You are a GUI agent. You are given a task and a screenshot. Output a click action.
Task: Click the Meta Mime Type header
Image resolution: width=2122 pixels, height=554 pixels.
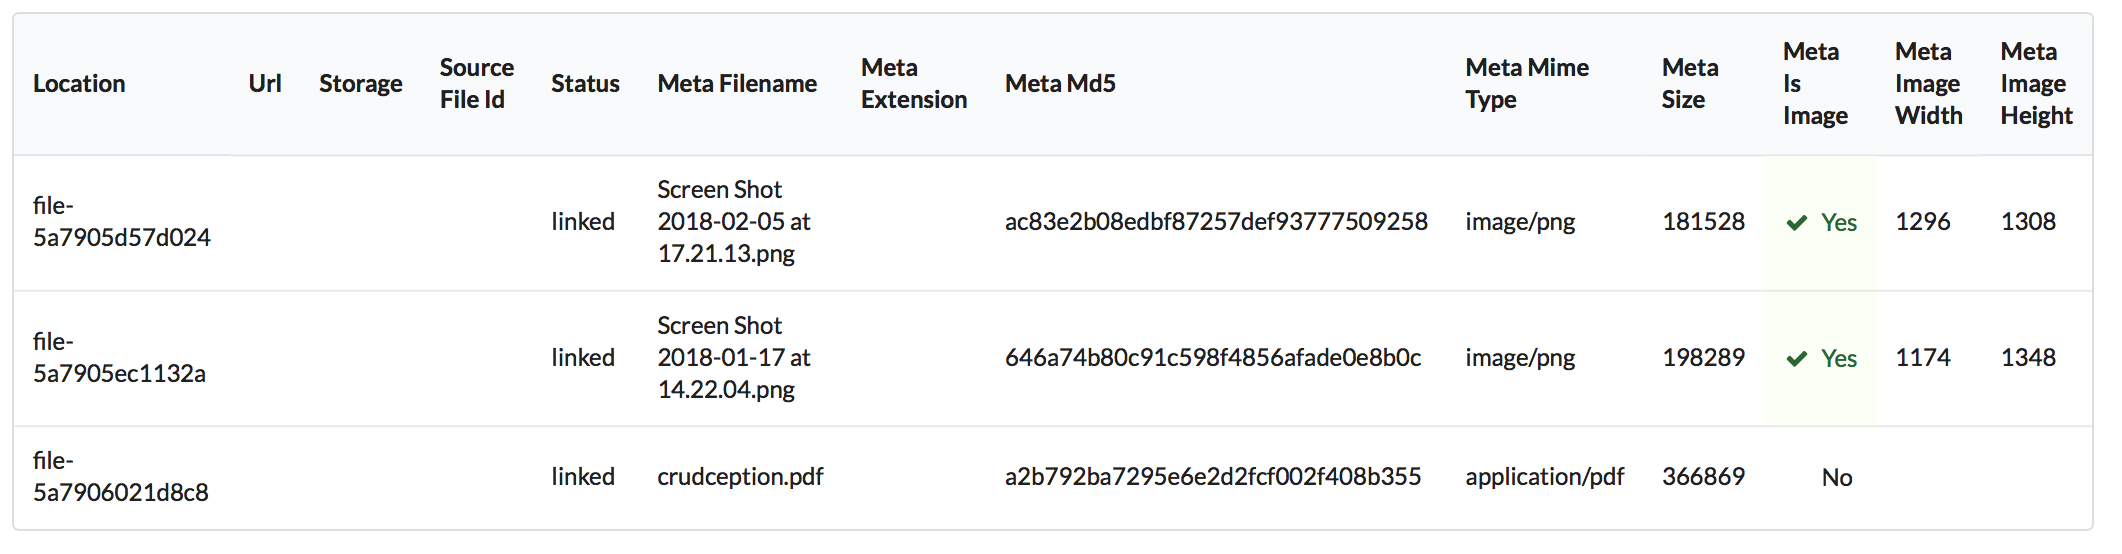tap(1526, 84)
